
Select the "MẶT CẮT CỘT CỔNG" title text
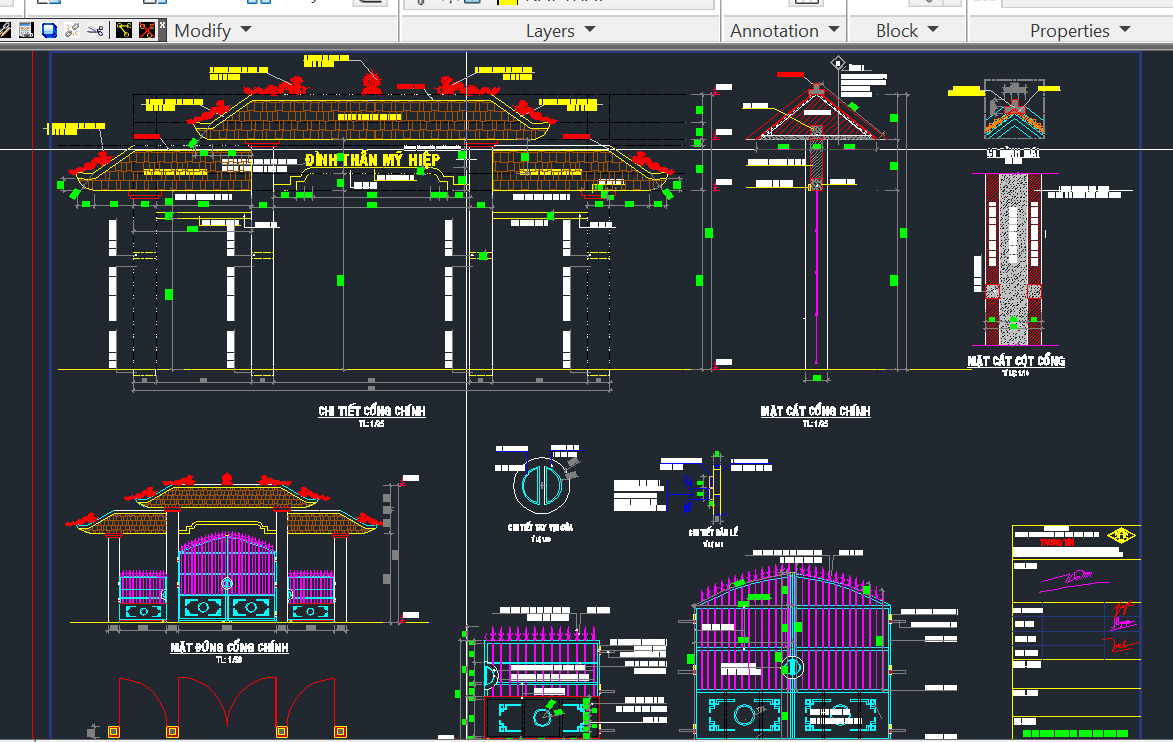(x=1015, y=360)
